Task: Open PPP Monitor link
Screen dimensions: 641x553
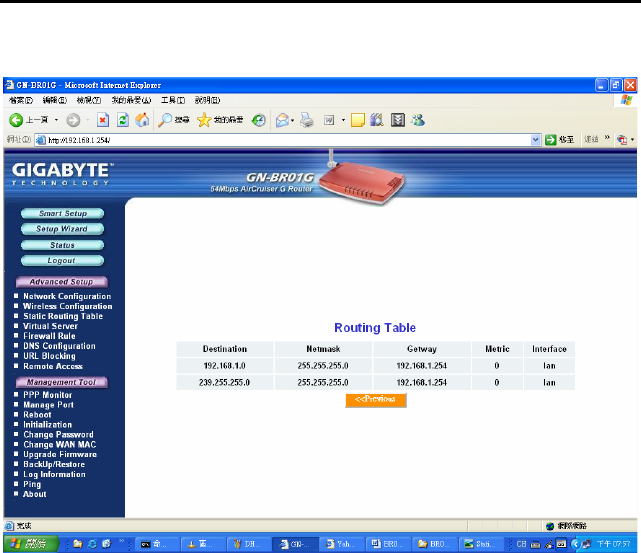Action: click(x=47, y=395)
